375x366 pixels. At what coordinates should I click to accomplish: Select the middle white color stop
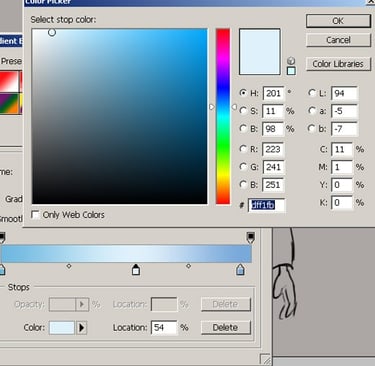136,270
